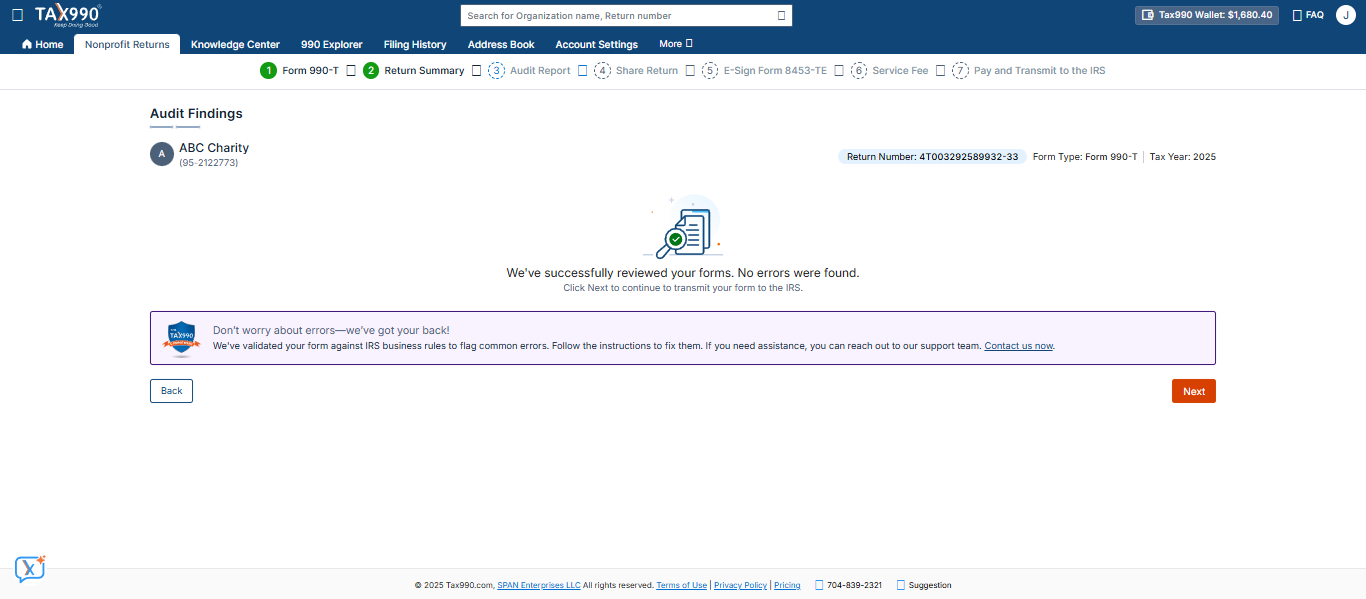Image resolution: width=1366 pixels, height=599 pixels.
Task: Switch to the Filing History tab
Action: (415, 44)
